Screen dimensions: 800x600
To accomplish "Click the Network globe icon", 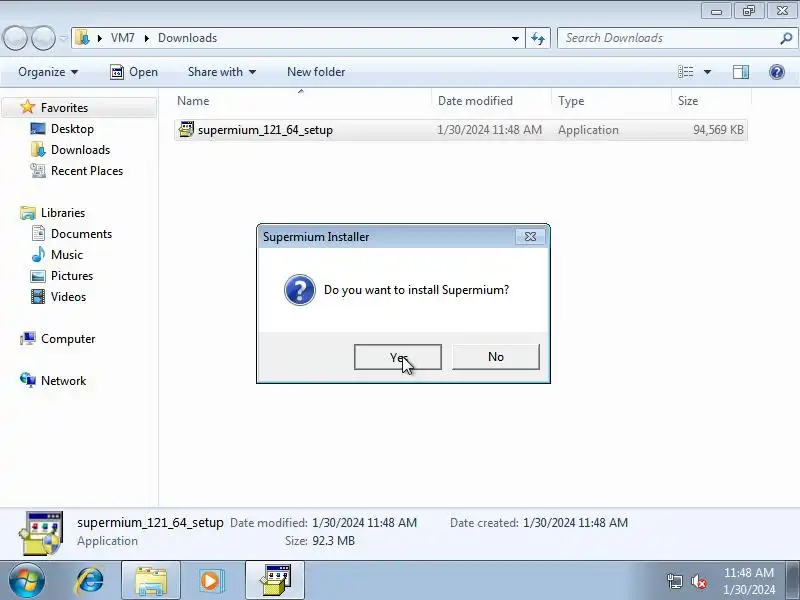I will (x=28, y=380).
